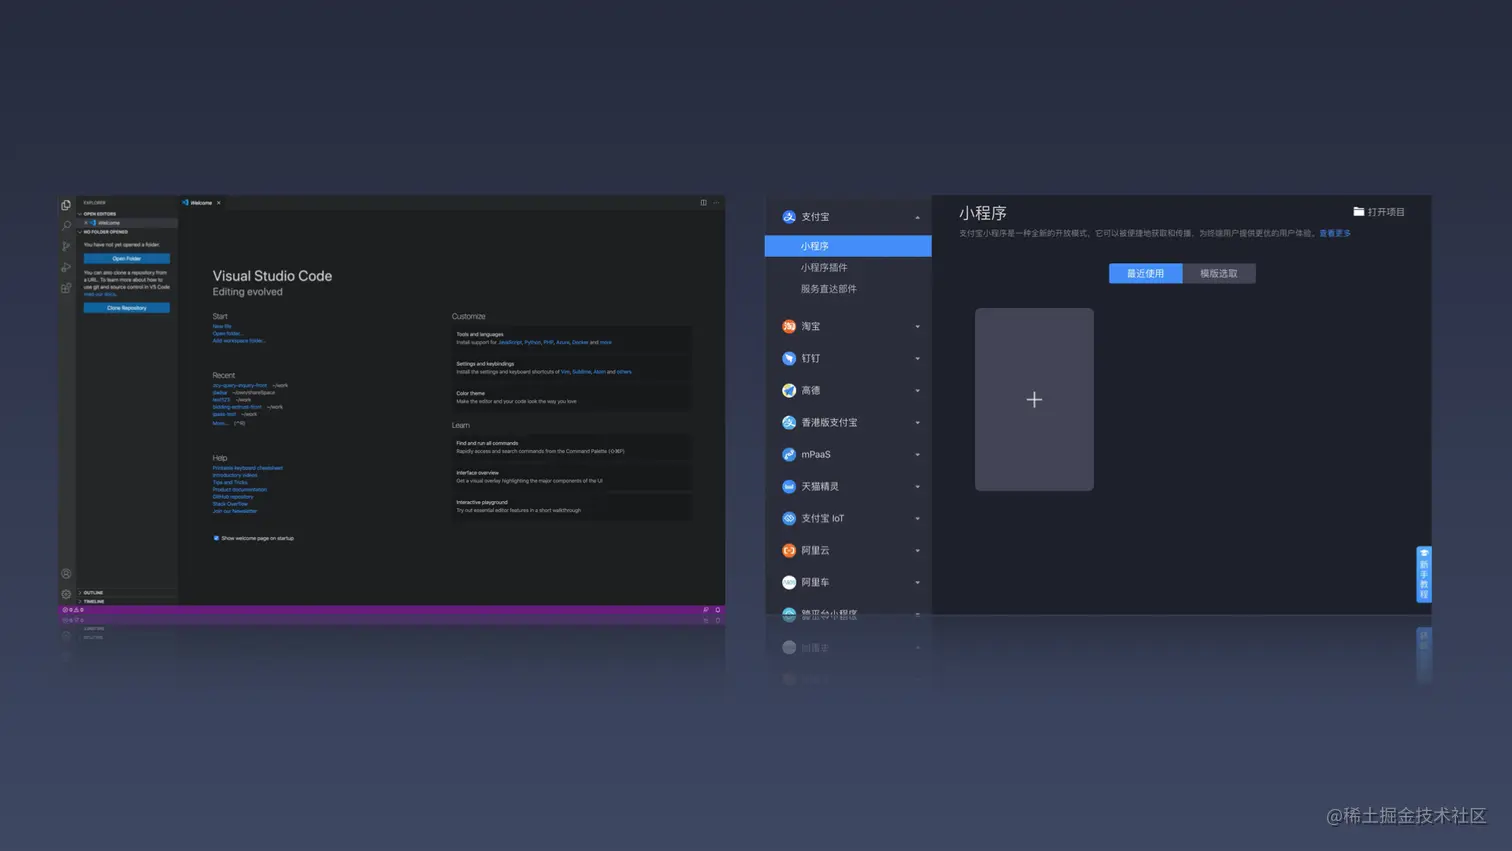Click the 天猫精灵 icon
Screen dimensions: 1512x851
tap(789, 486)
